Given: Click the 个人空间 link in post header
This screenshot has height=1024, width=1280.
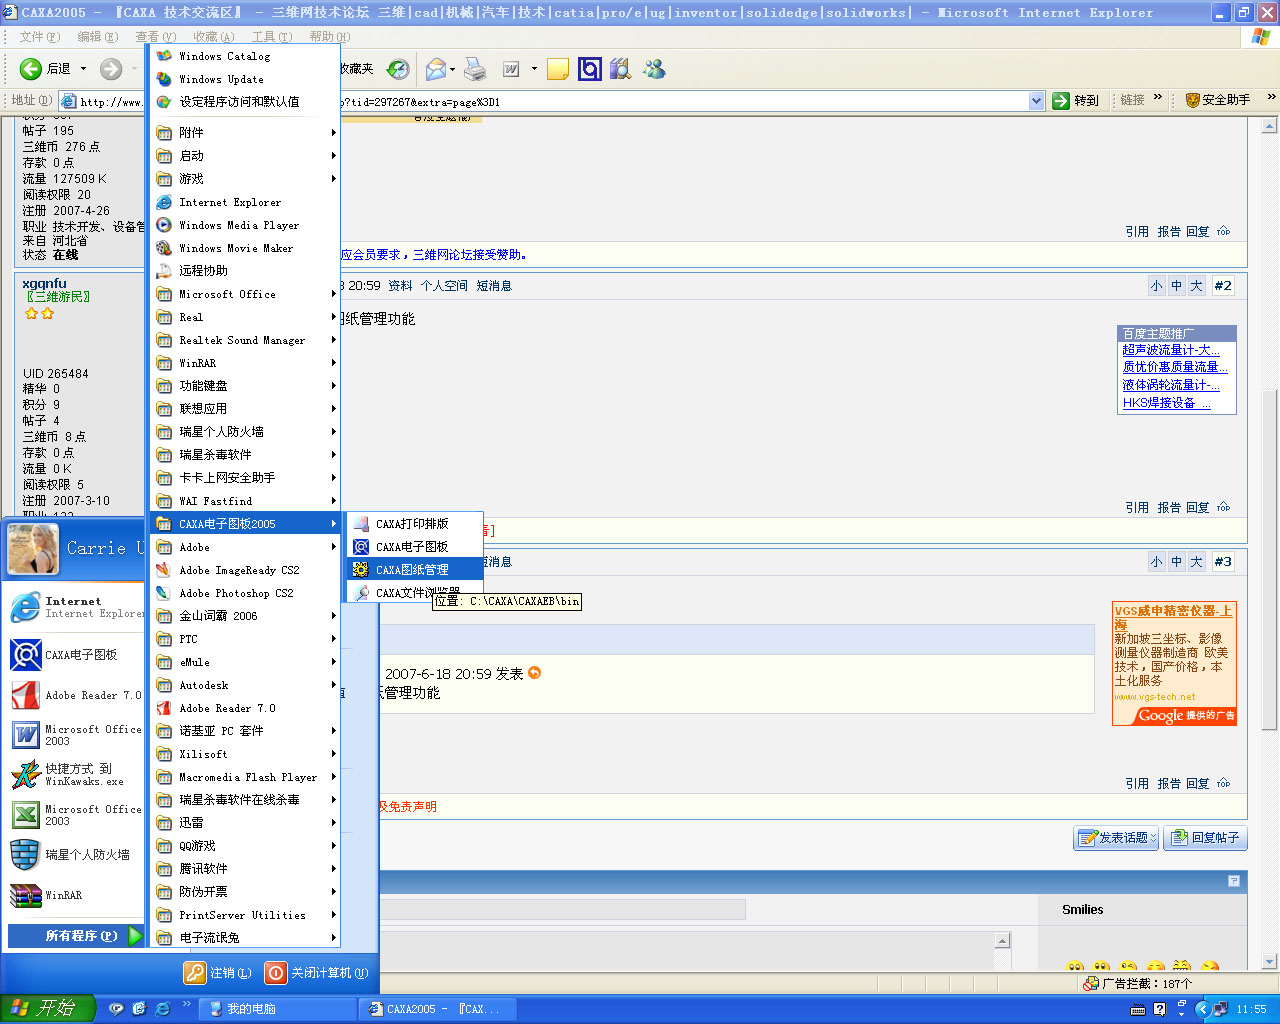Looking at the screenshot, I should click(444, 286).
